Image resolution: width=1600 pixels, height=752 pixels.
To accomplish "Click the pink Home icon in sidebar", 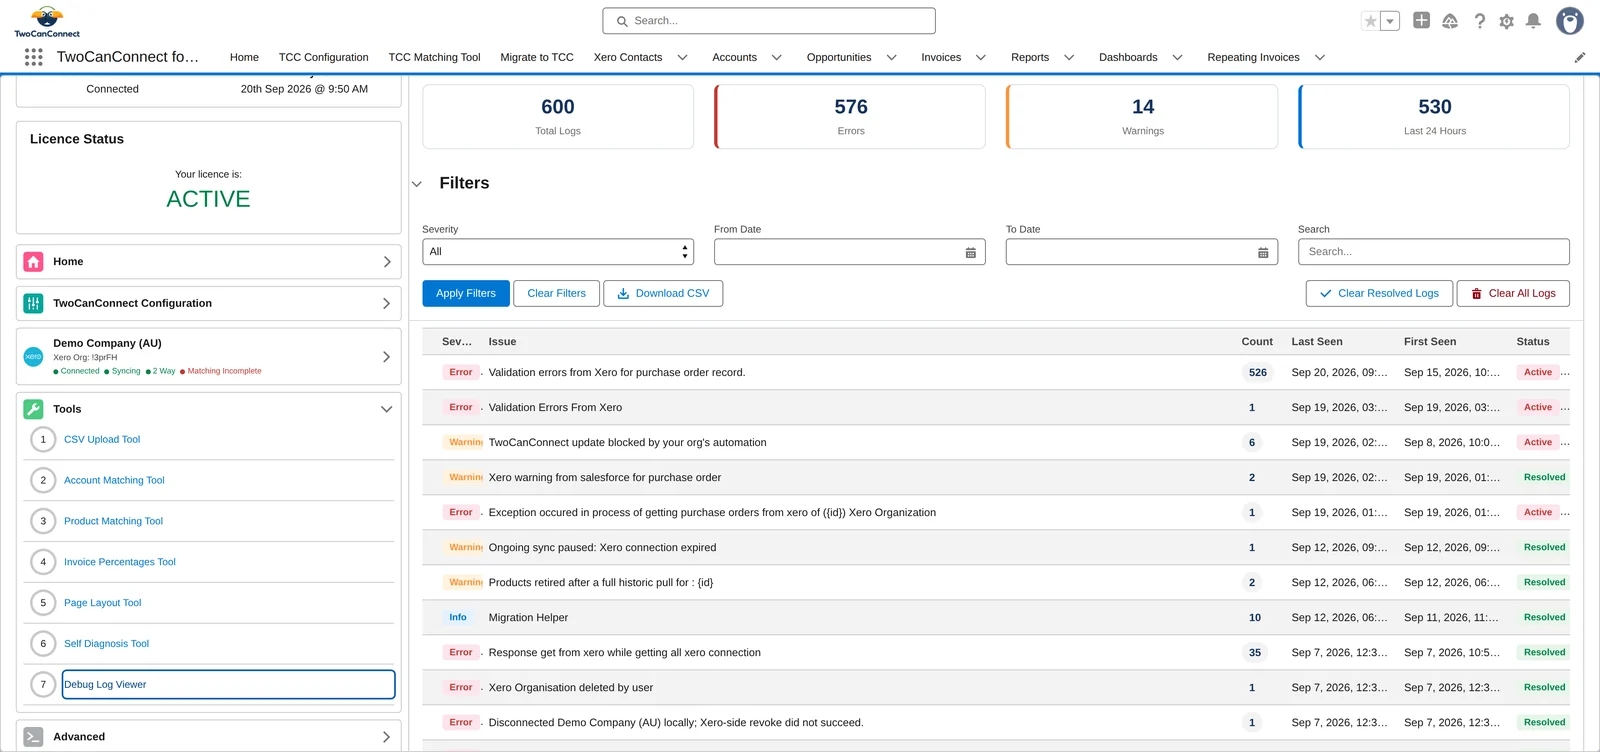I will pos(33,262).
